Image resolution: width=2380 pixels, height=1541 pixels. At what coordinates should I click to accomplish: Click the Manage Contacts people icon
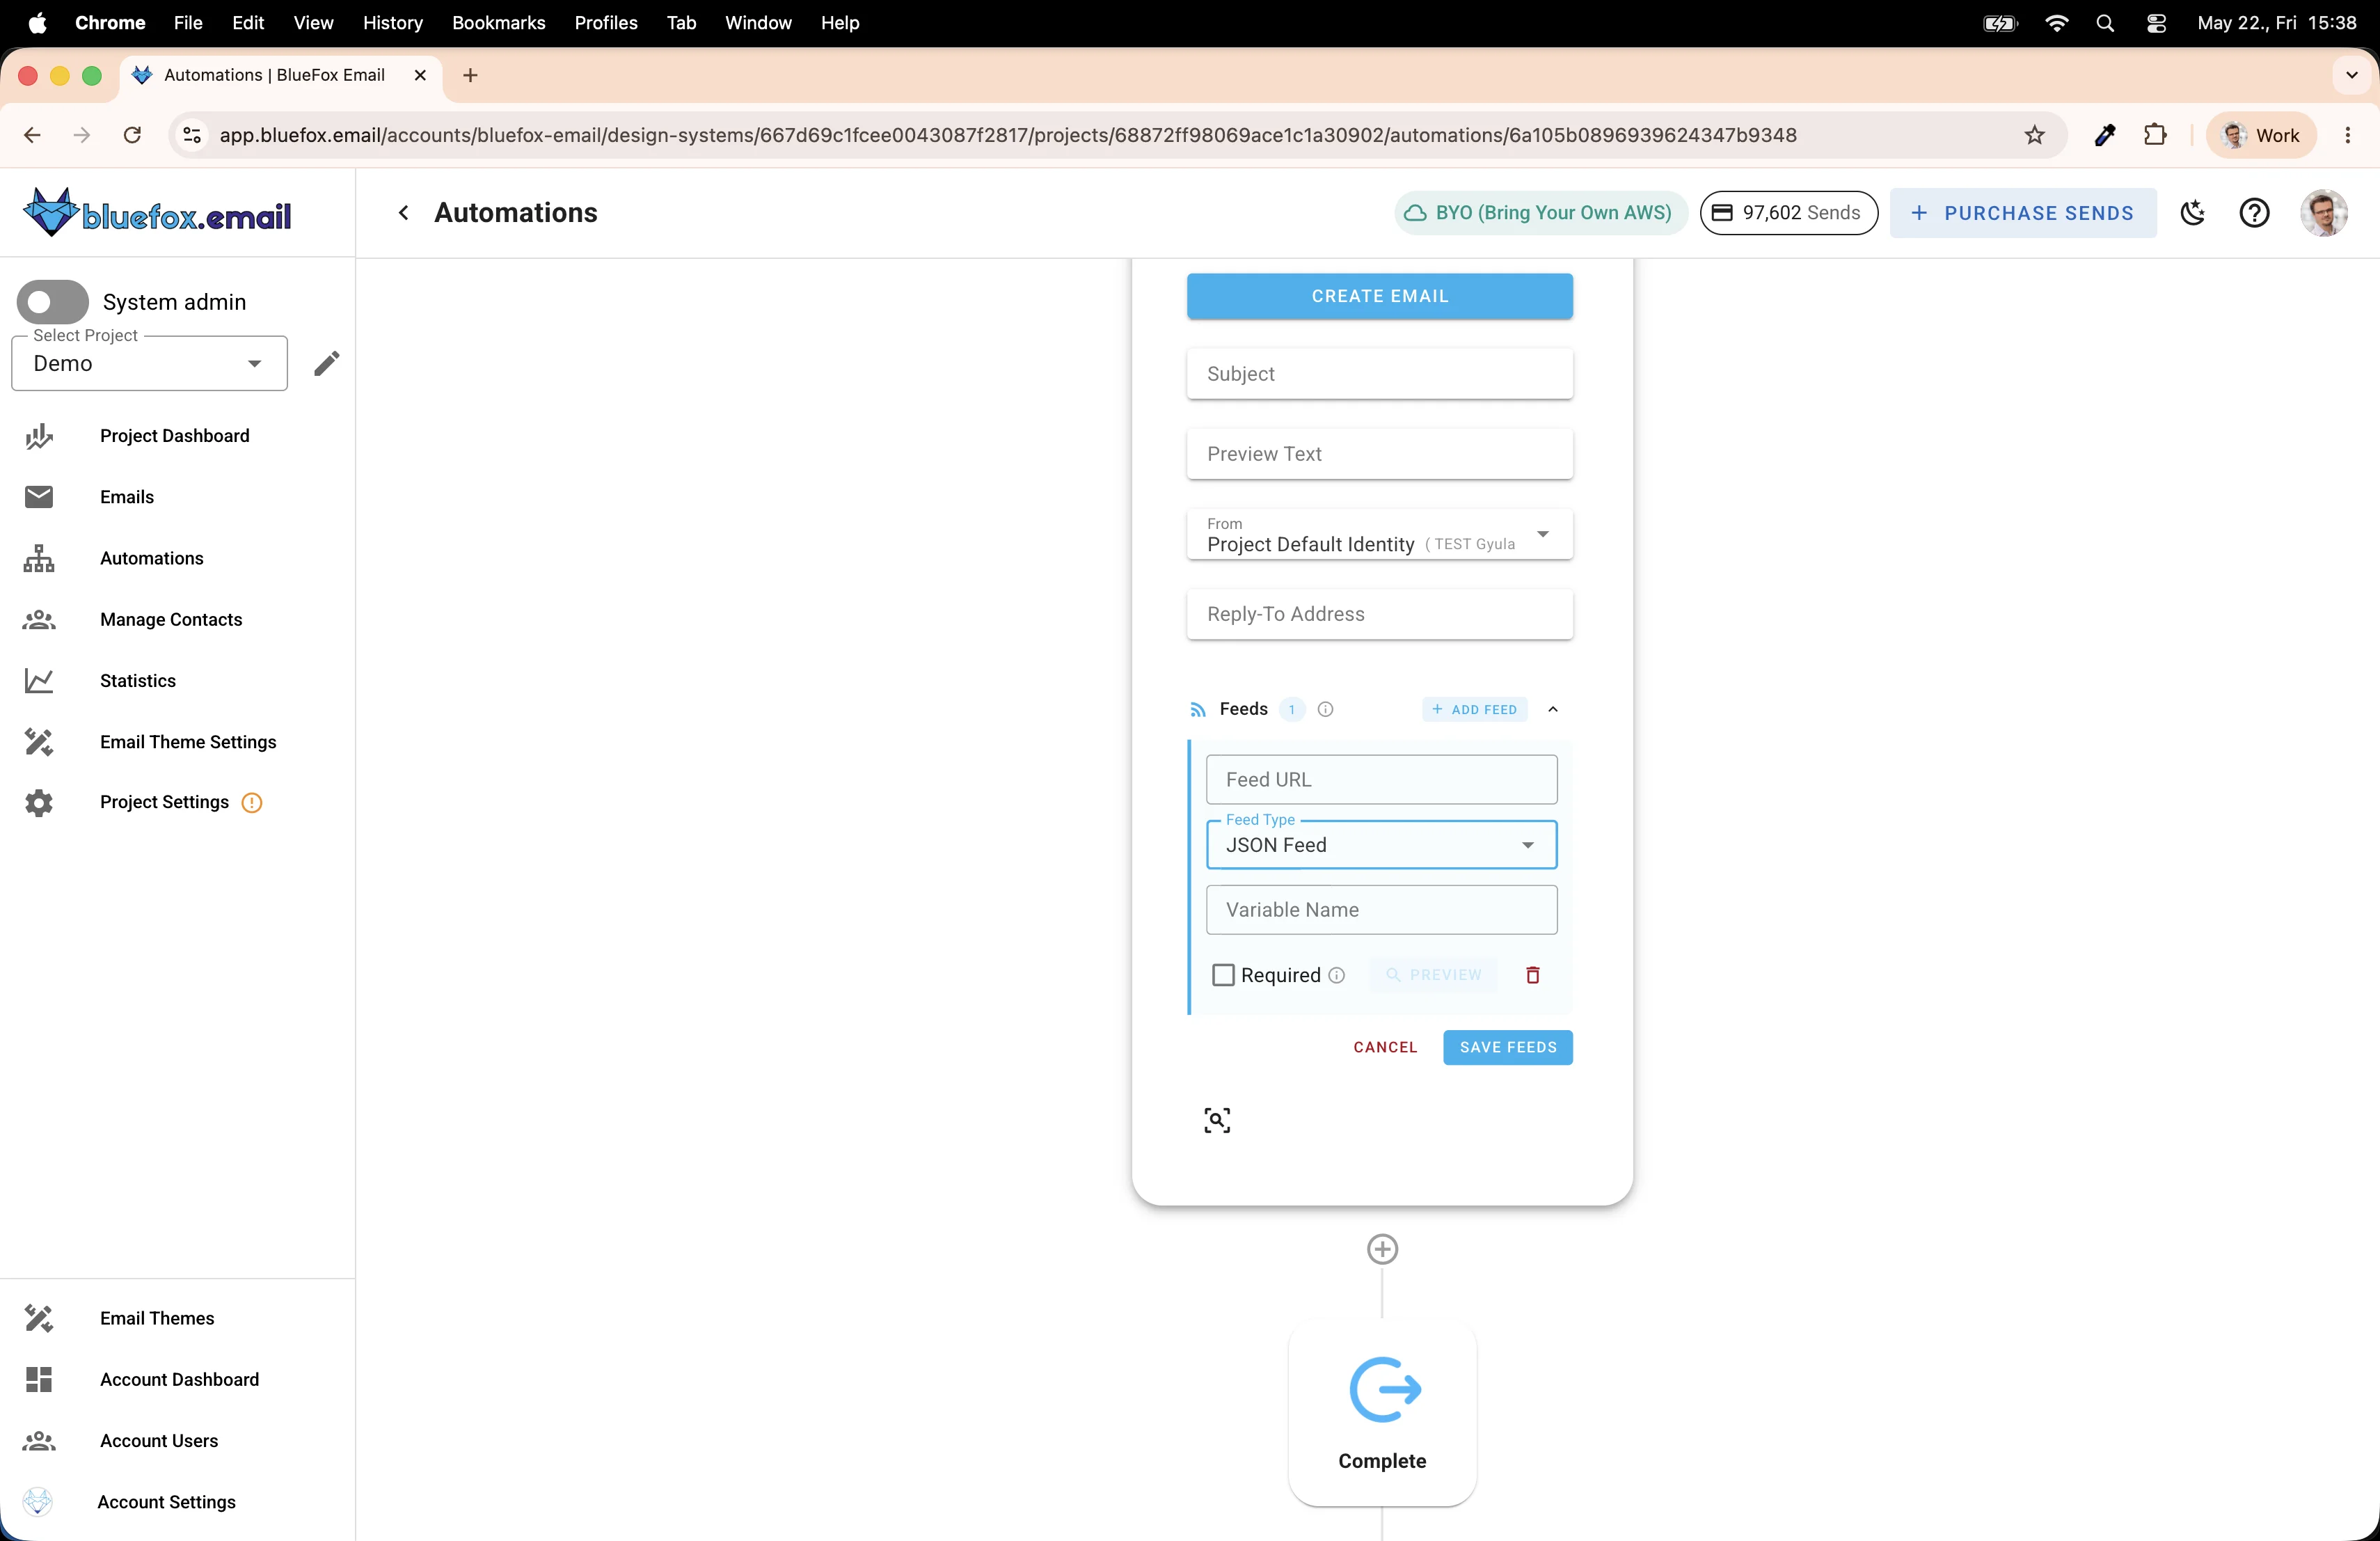click(39, 620)
